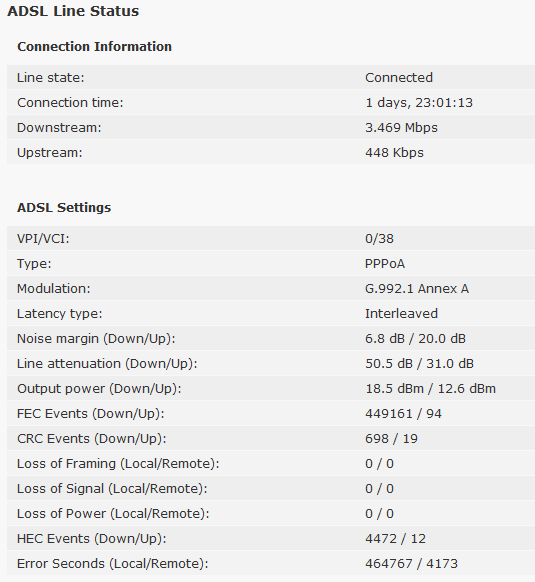
Task: Select the 'Connection time:' label
Action: 70,102
